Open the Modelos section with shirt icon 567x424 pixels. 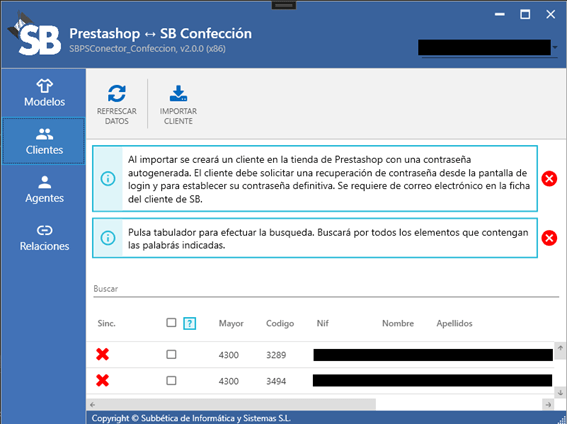[x=44, y=93]
